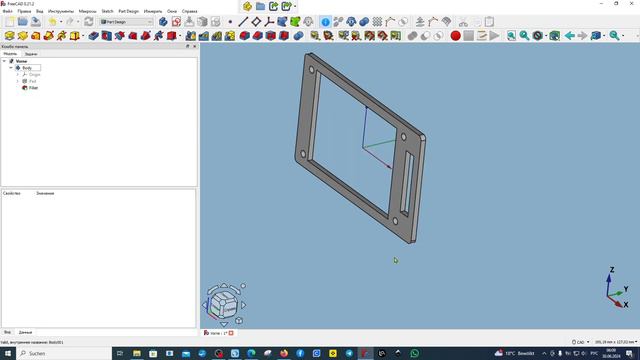Open the macros list icon
The image size is (640, 360).
point(482,36)
